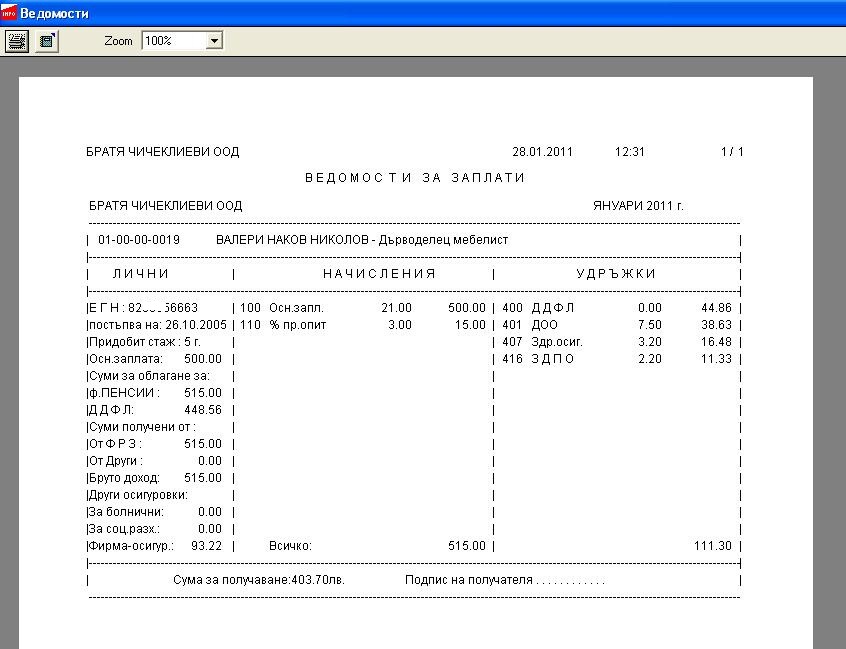
Task: Select the value "448.56"
Action: pos(203,409)
